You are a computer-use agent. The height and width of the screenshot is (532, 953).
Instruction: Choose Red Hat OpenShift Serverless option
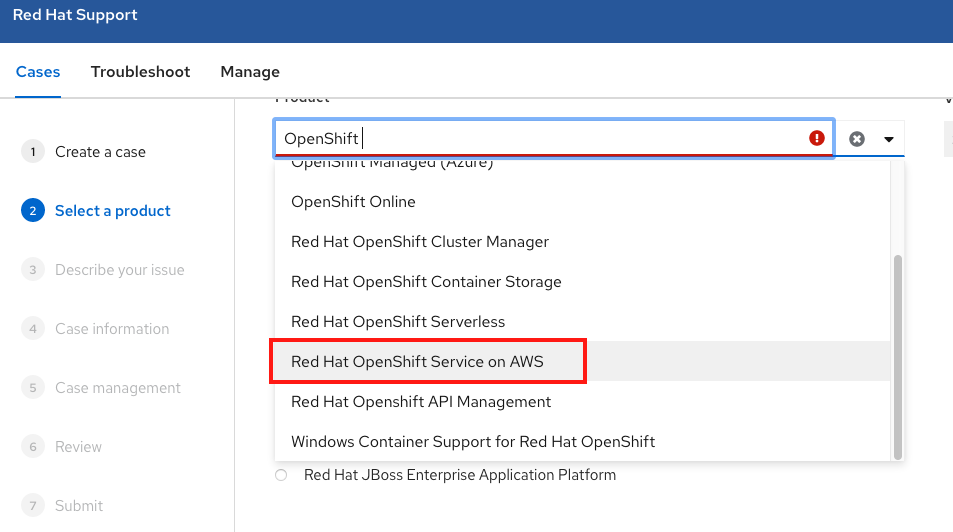pyautogui.click(x=398, y=322)
